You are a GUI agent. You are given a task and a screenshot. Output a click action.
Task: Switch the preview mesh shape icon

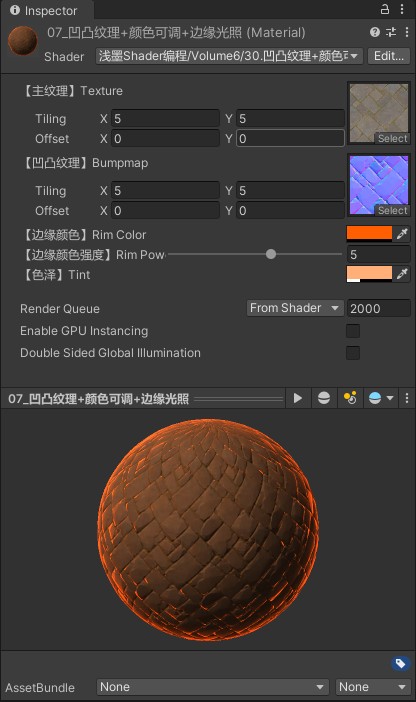click(x=324, y=398)
